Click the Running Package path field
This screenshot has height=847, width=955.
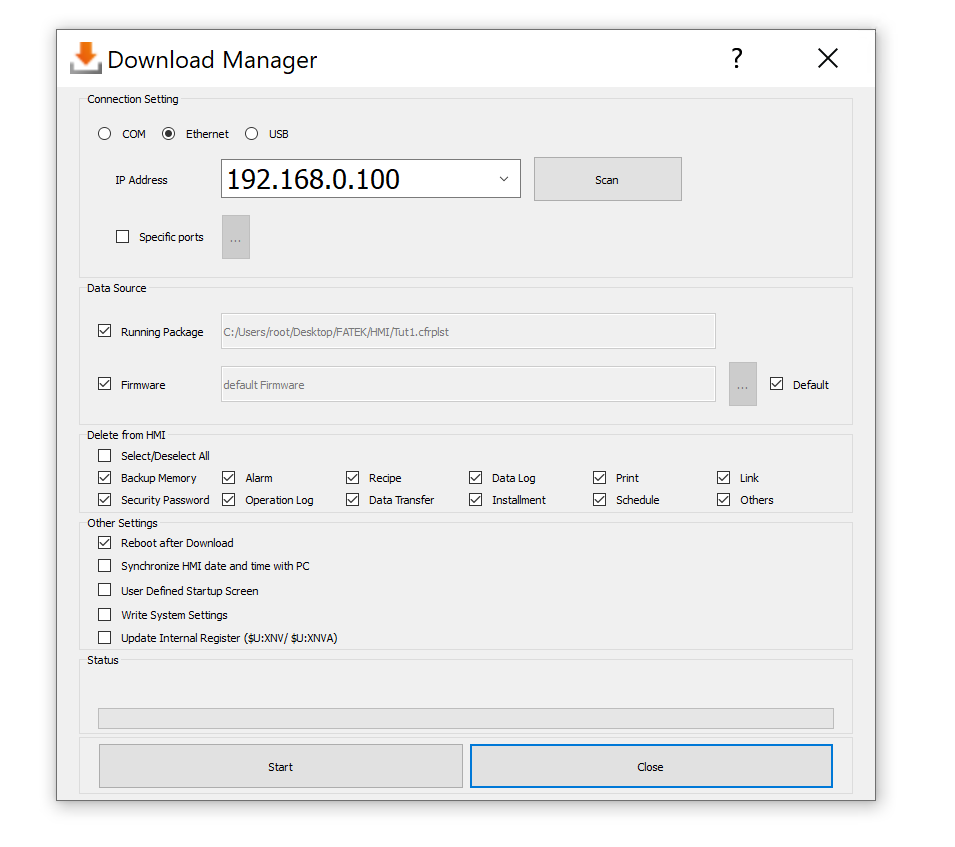(x=467, y=332)
